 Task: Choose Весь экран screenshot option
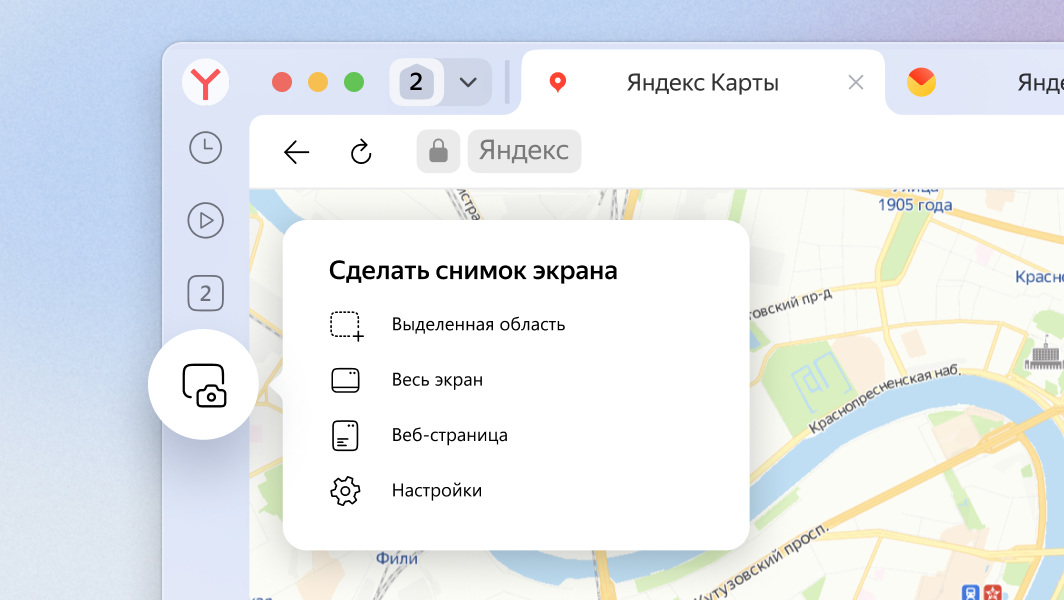pos(438,379)
